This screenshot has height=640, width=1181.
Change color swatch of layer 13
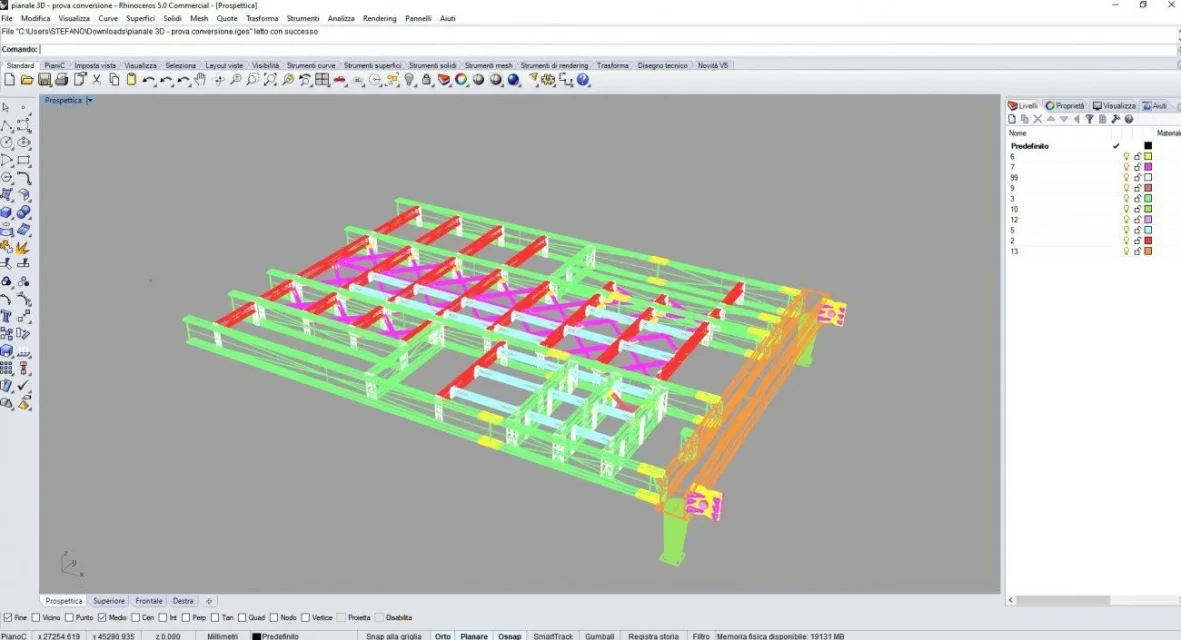(1148, 251)
